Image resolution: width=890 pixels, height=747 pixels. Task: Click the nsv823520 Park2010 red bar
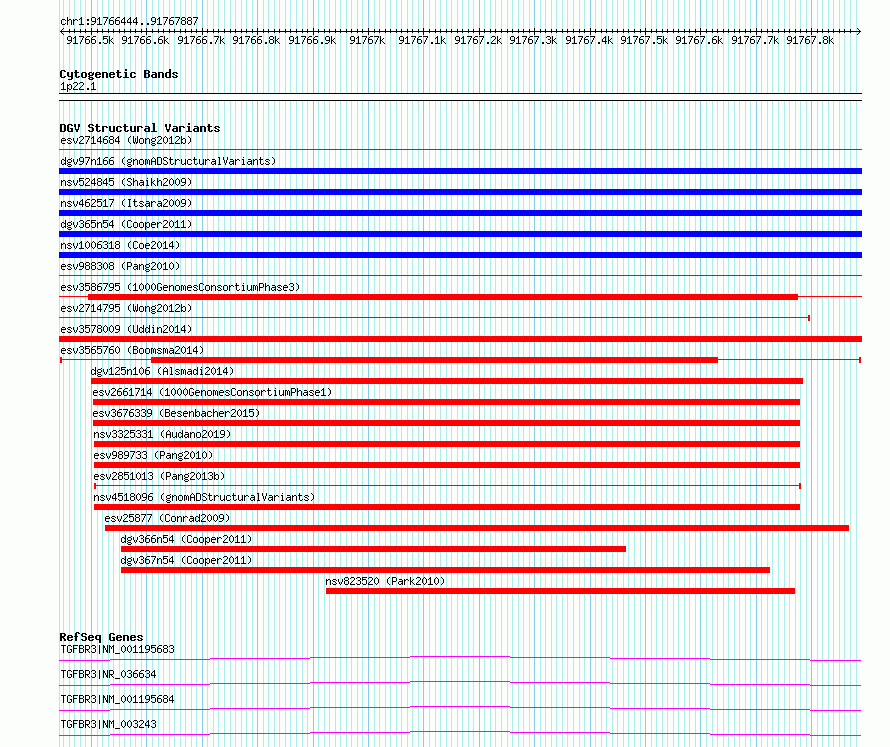click(x=560, y=591)
